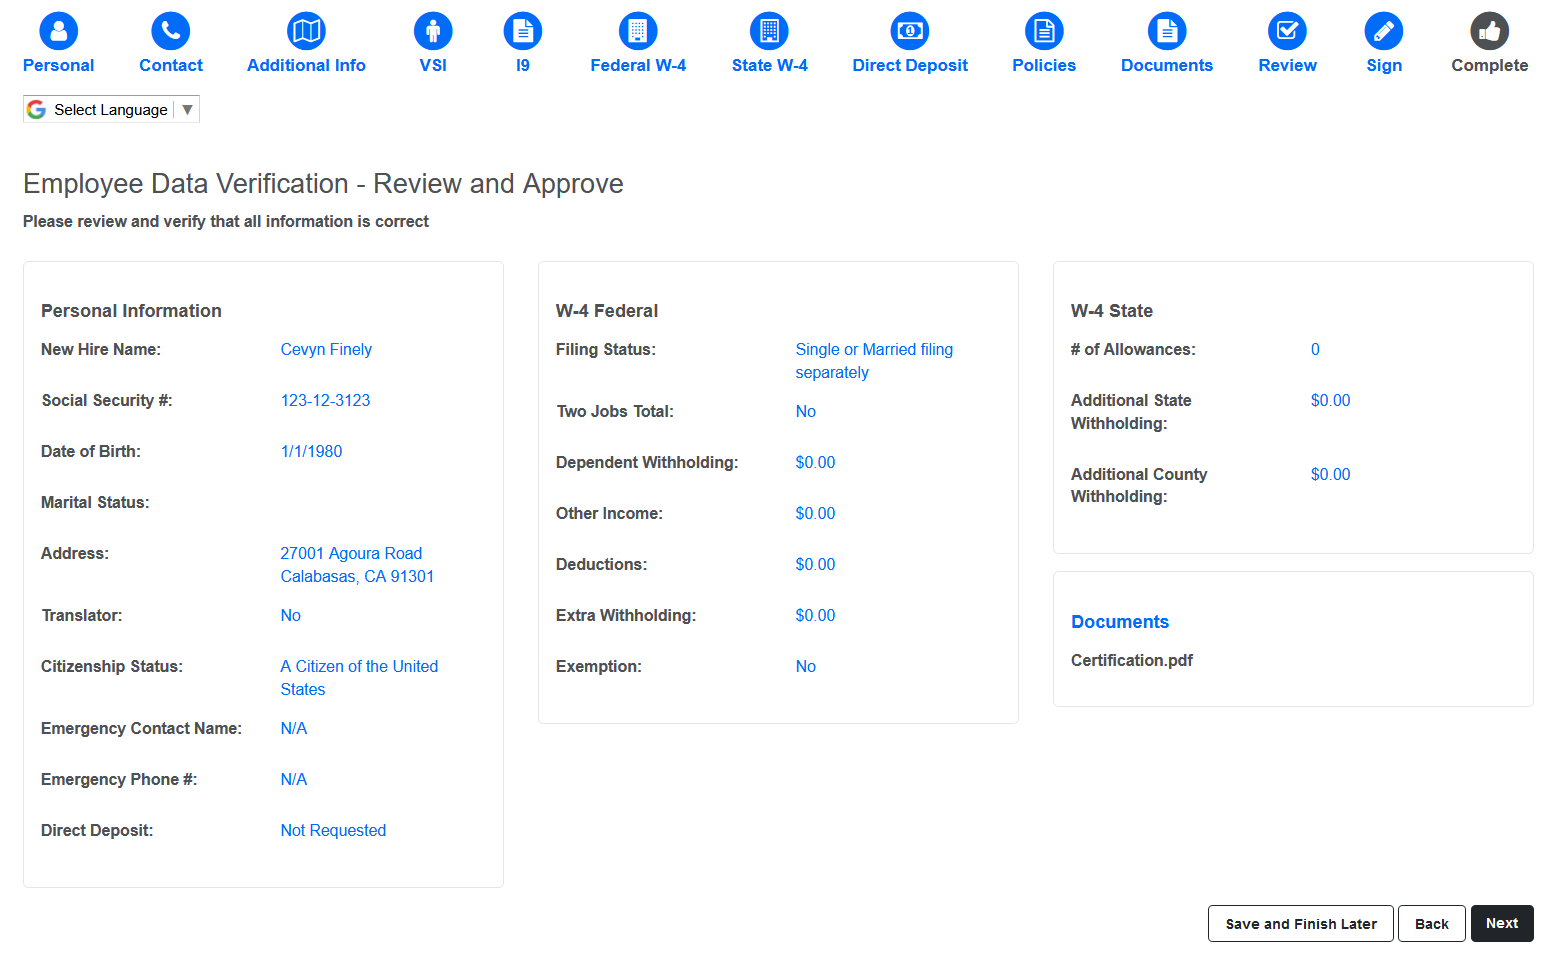Click the Personal Information heading
Viewport: 1554px width, 965px height.
(x=131, y=311)
